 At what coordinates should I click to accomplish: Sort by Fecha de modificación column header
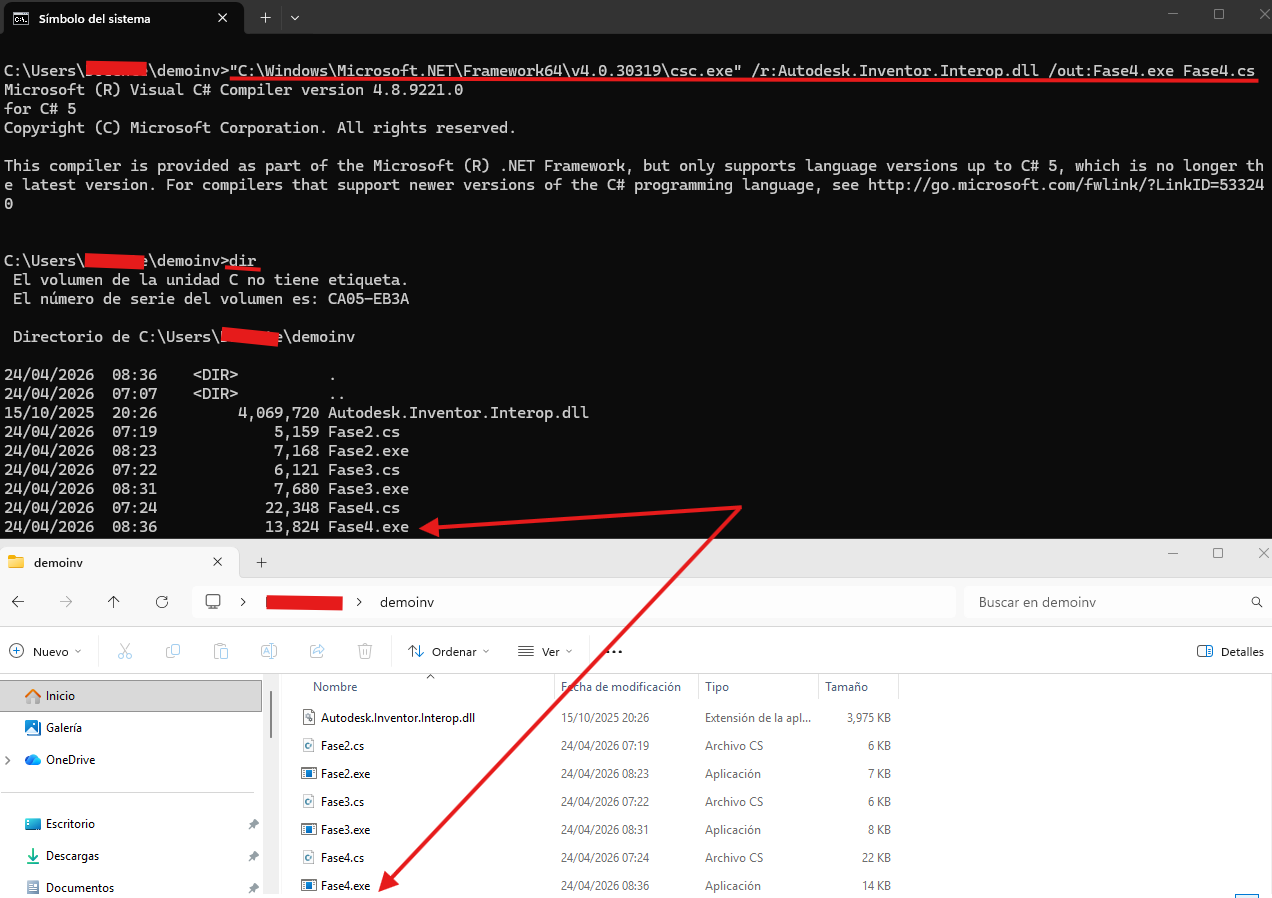(x=621, y=687)
